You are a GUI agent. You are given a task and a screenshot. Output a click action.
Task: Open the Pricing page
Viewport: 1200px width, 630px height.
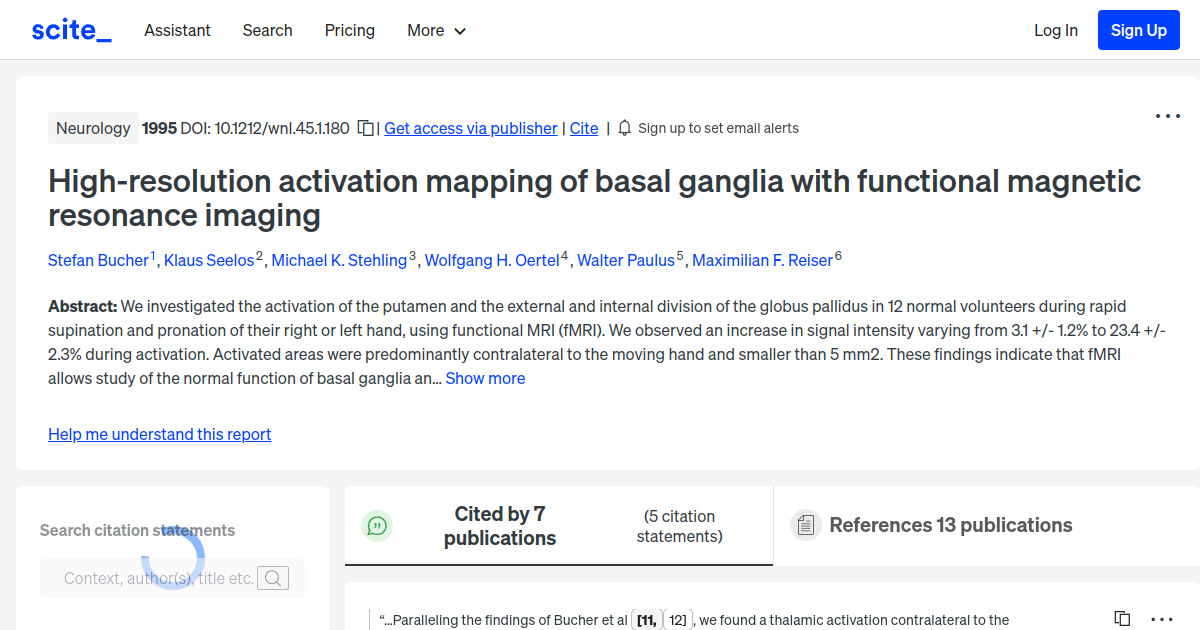coord(349,30)
